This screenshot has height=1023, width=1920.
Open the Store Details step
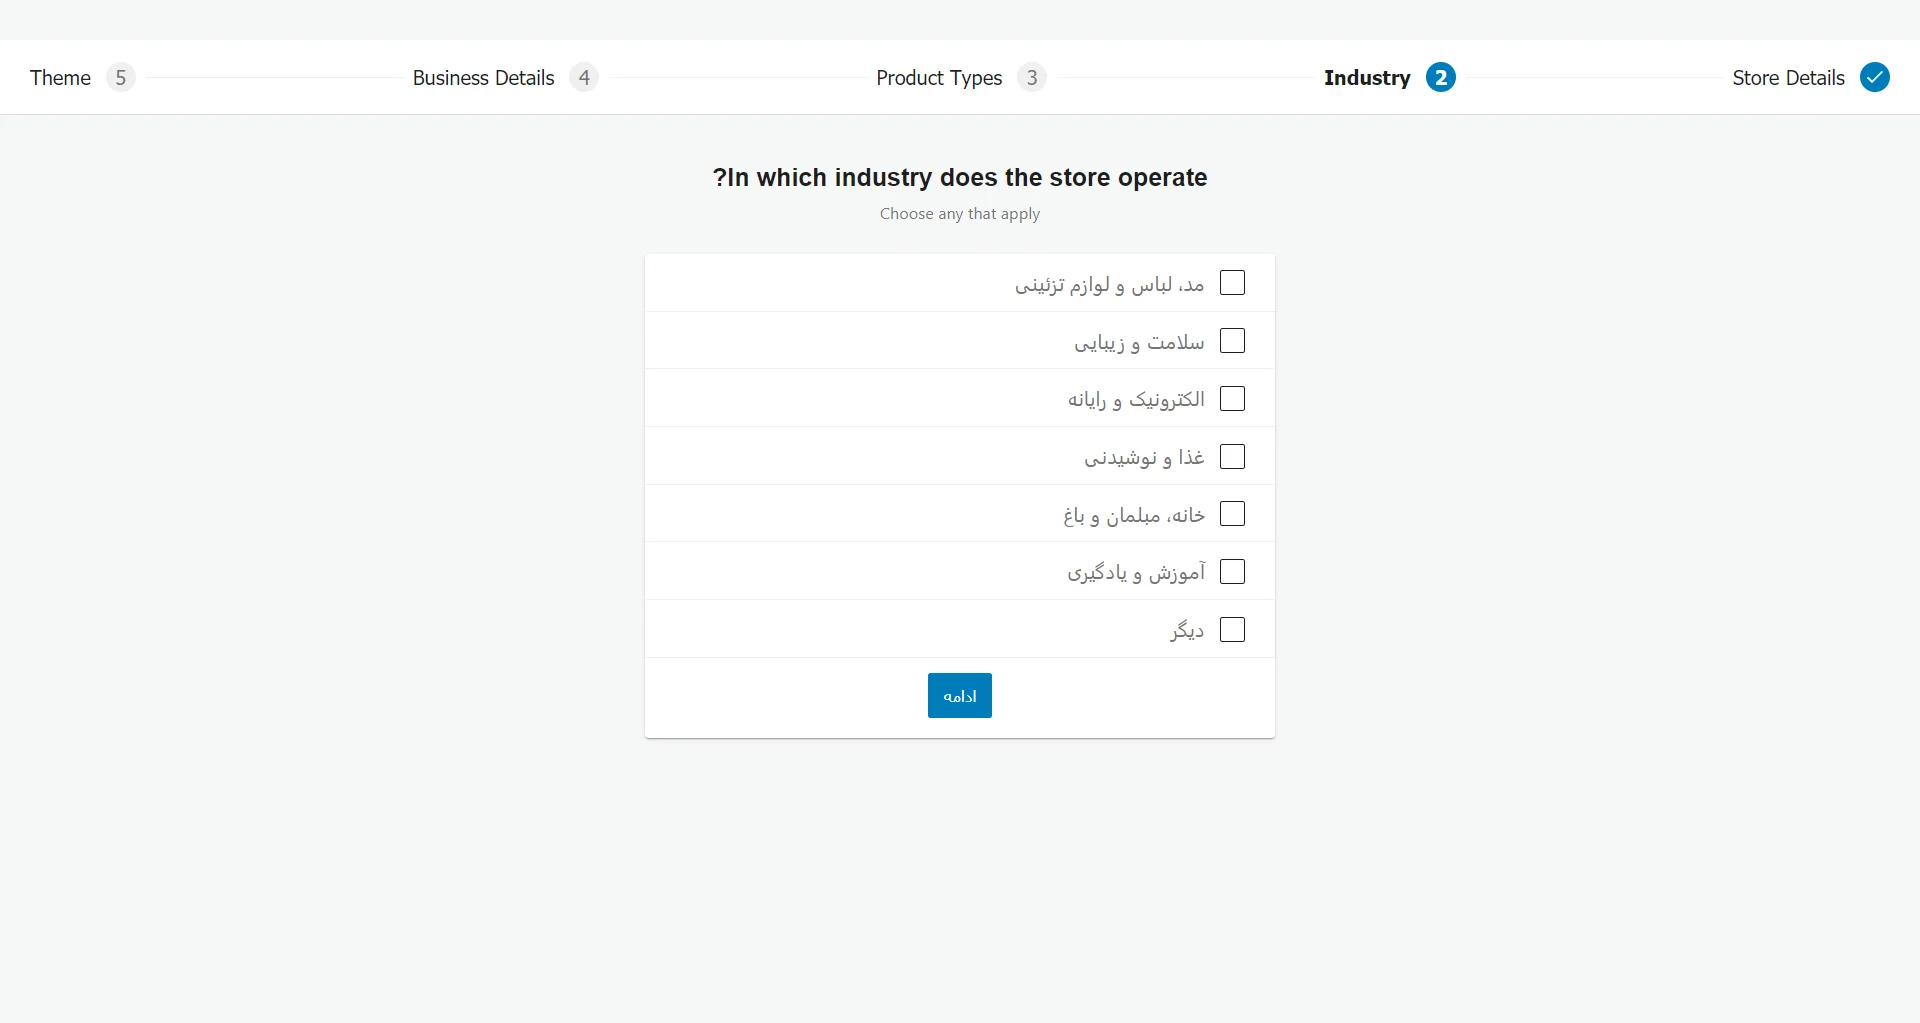pyautogui.click(x=1787, y=77)
